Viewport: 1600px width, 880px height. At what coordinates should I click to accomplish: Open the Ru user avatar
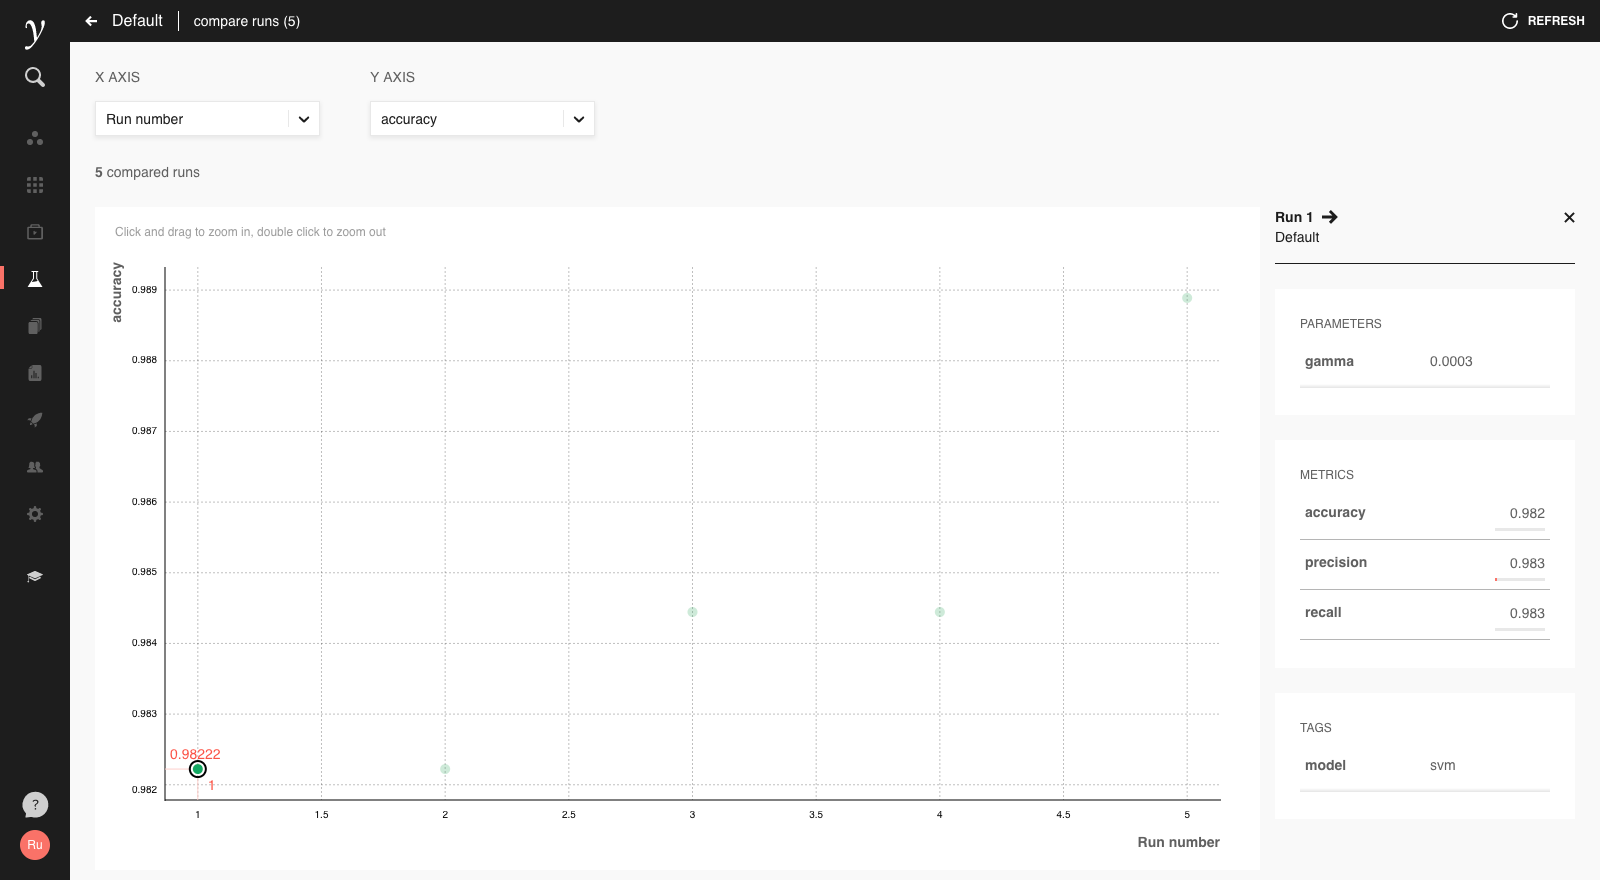click(35, 845)
